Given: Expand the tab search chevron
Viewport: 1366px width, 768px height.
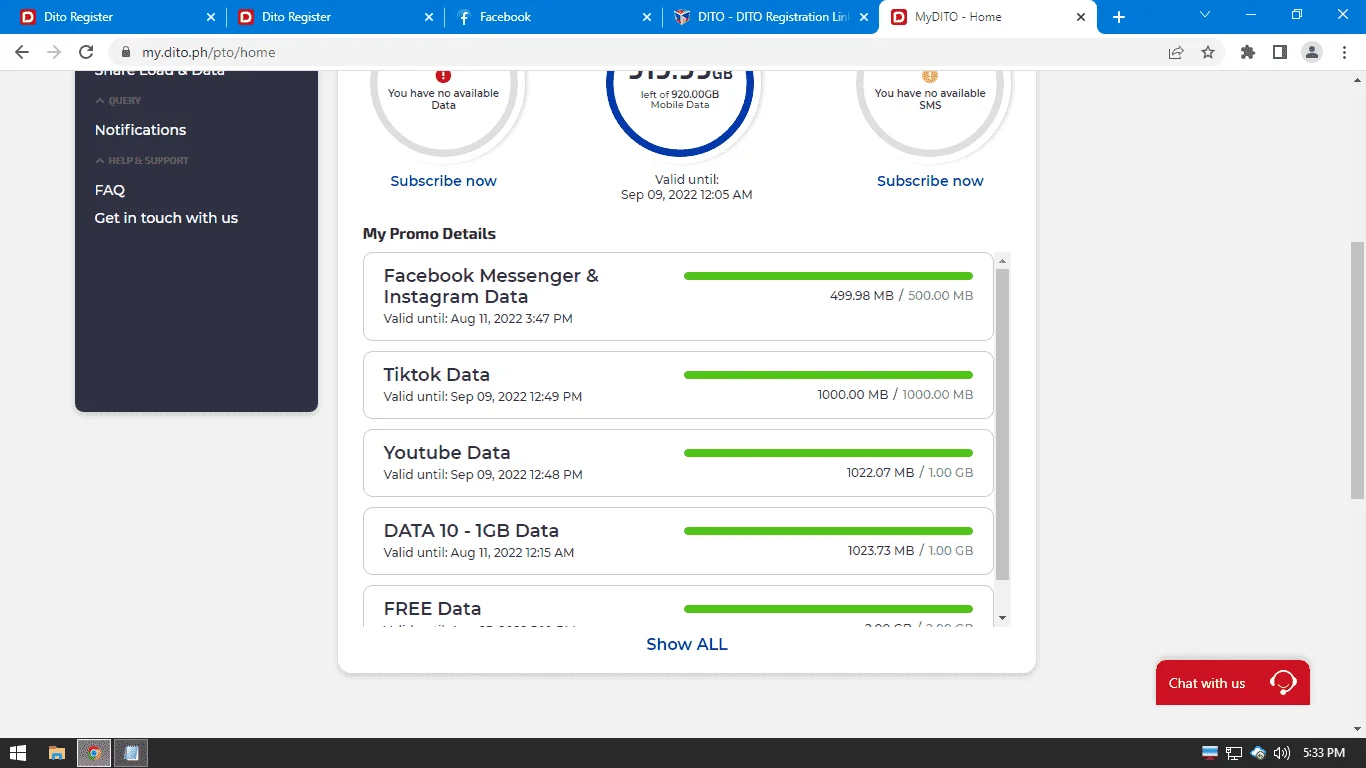Looking at the screenshot, I should (1205, 15).
